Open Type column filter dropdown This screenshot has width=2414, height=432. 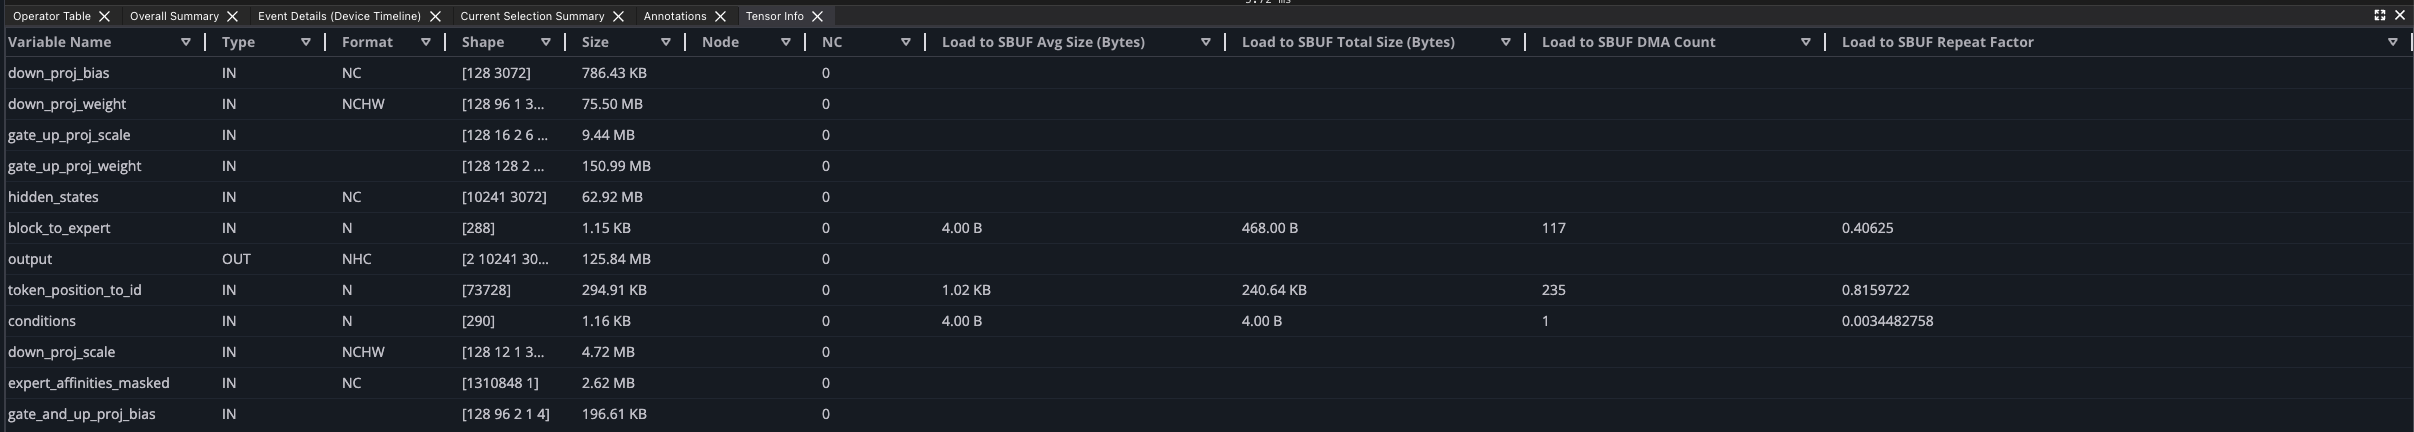pos(305,42)
